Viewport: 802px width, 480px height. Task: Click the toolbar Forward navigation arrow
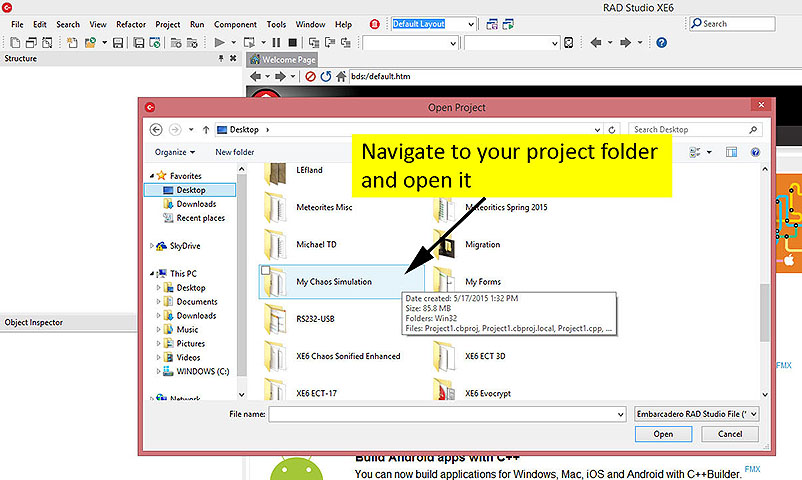click(x=625, y=42)
